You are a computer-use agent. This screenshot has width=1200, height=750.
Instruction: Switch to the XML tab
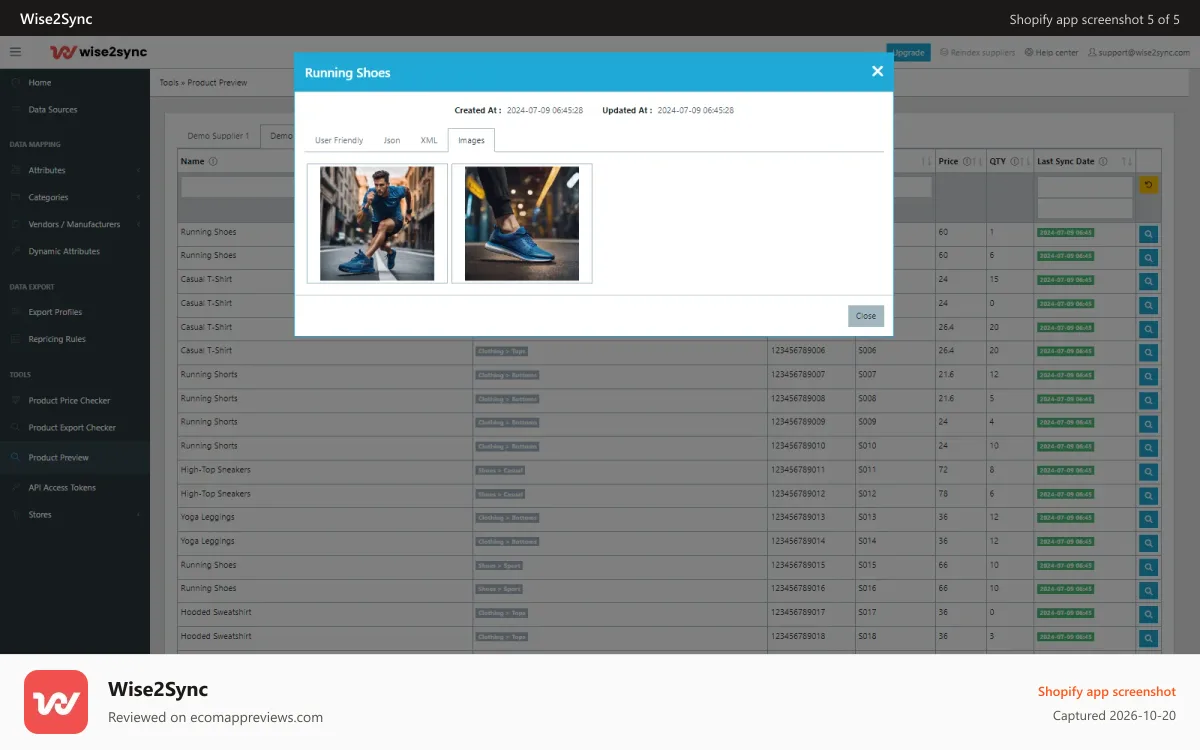429,140
